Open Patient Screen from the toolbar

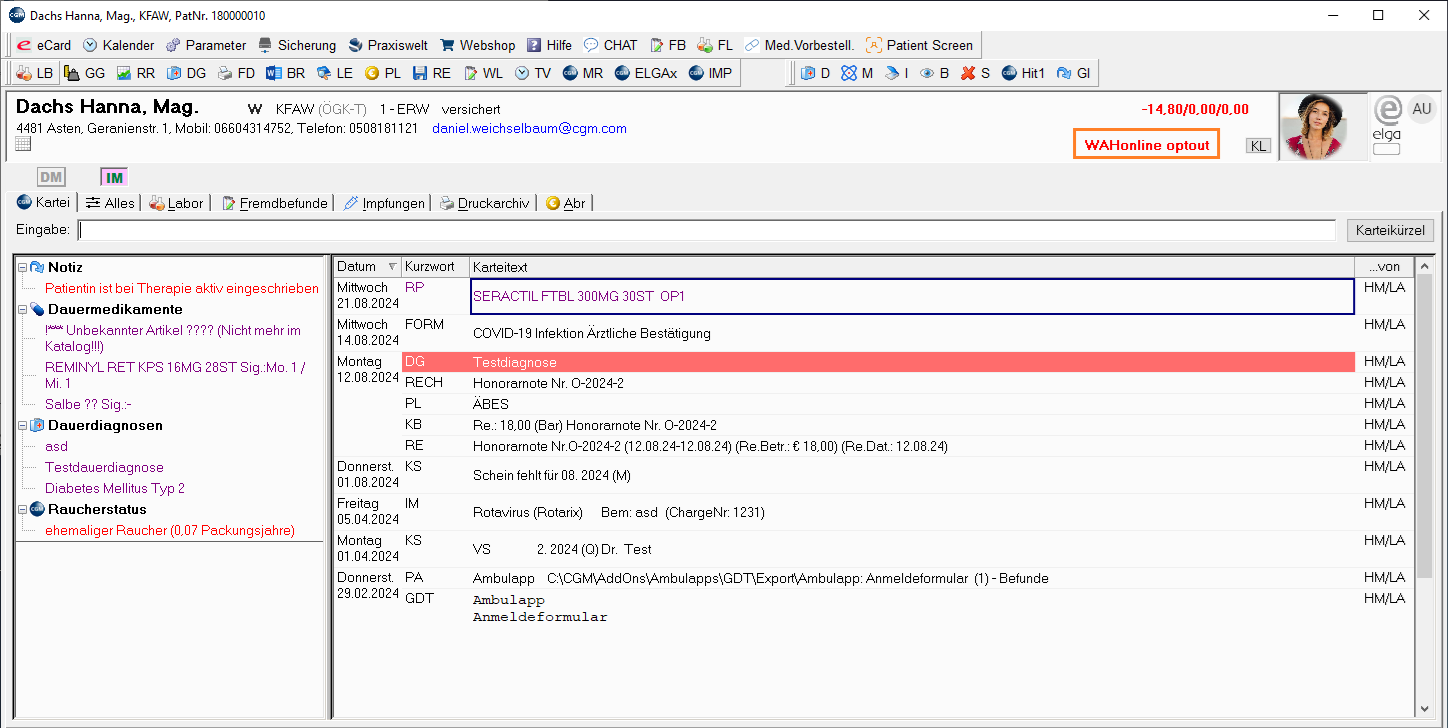click(x=919, y=45)
